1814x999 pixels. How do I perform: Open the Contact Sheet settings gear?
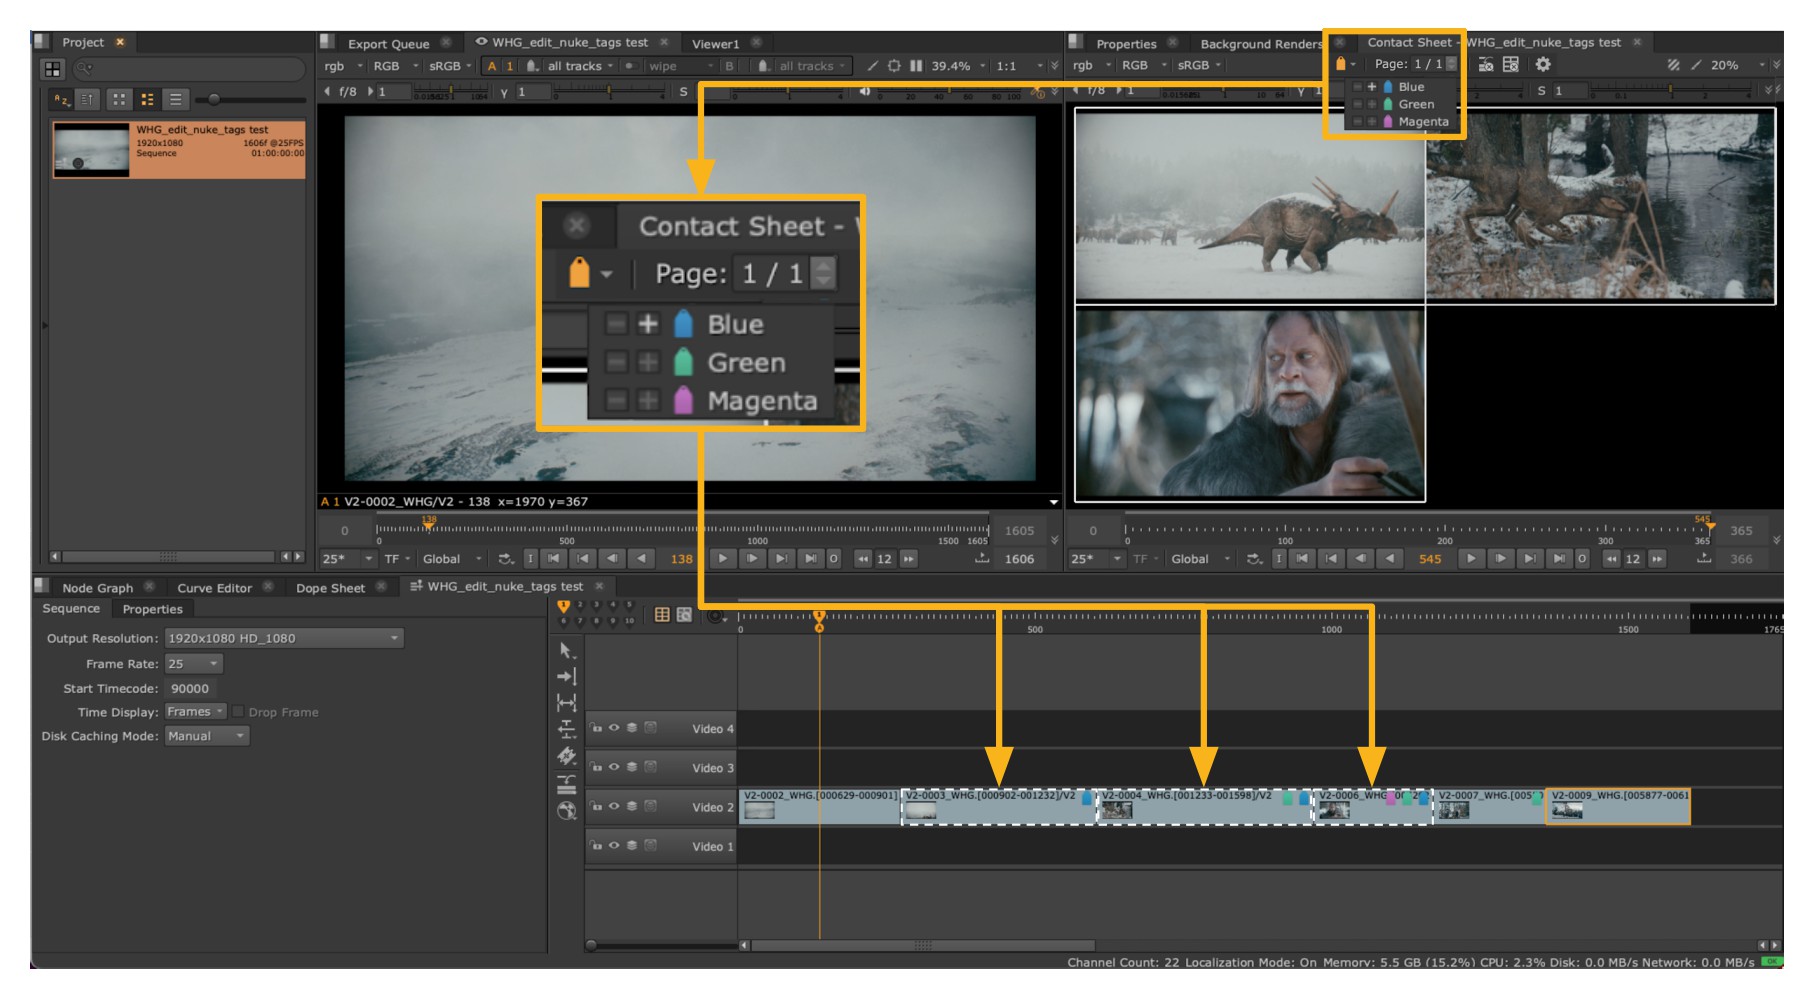coord(1543,65)
